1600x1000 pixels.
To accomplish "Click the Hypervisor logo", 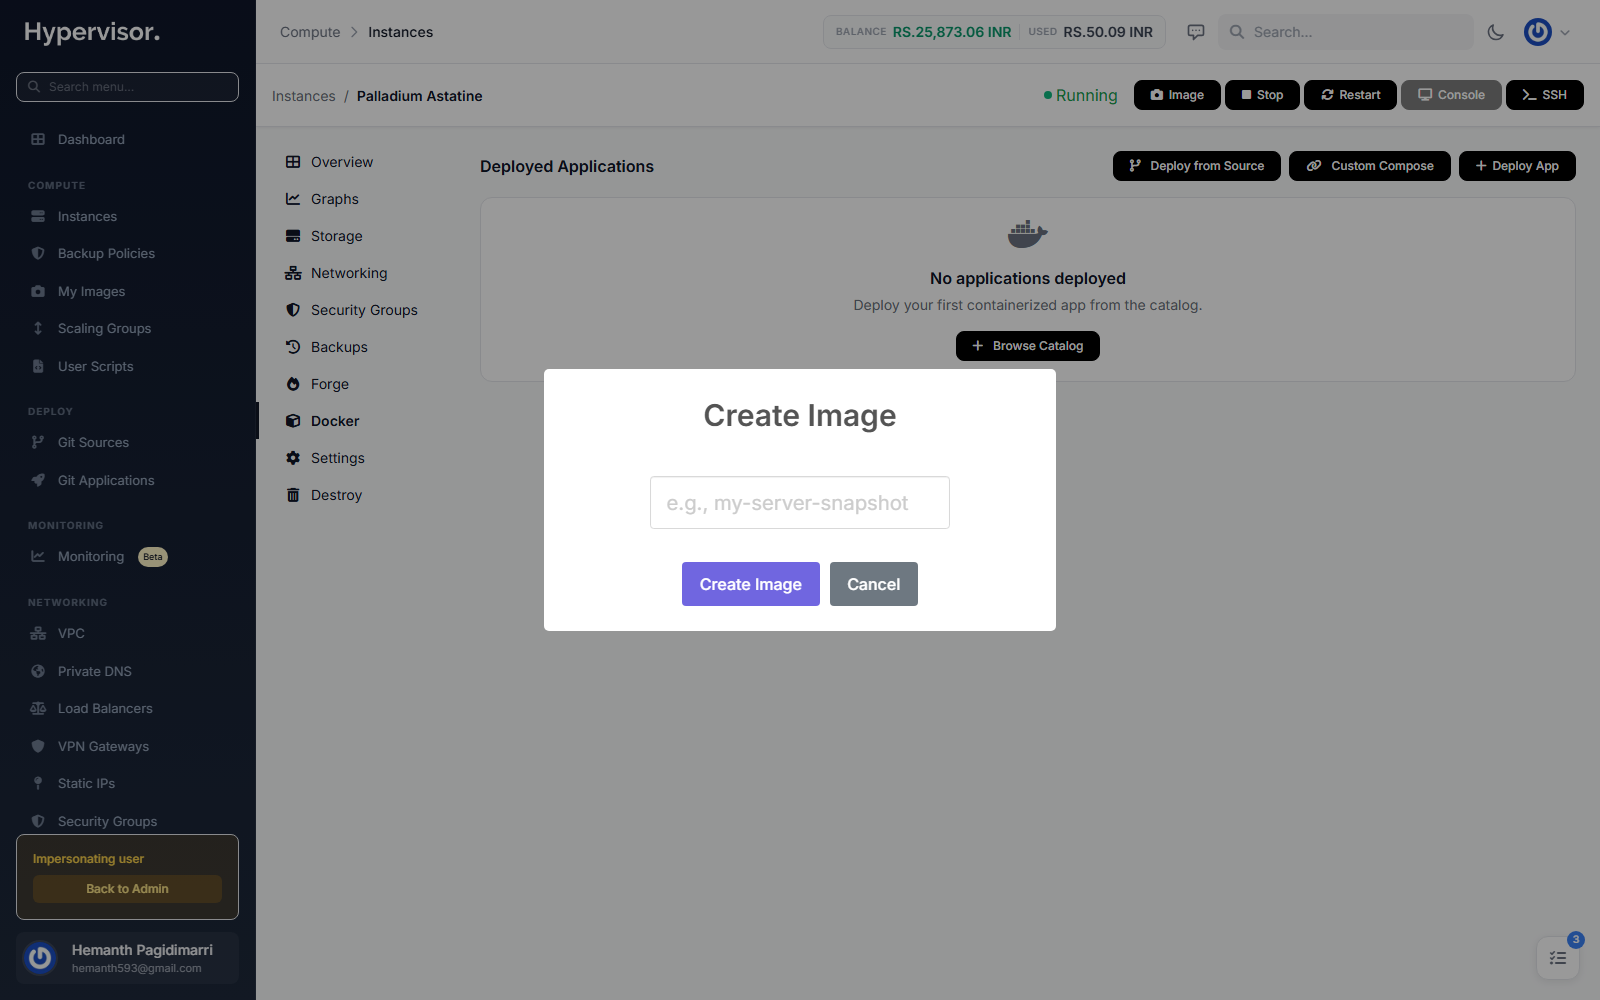I will point(92,32).
